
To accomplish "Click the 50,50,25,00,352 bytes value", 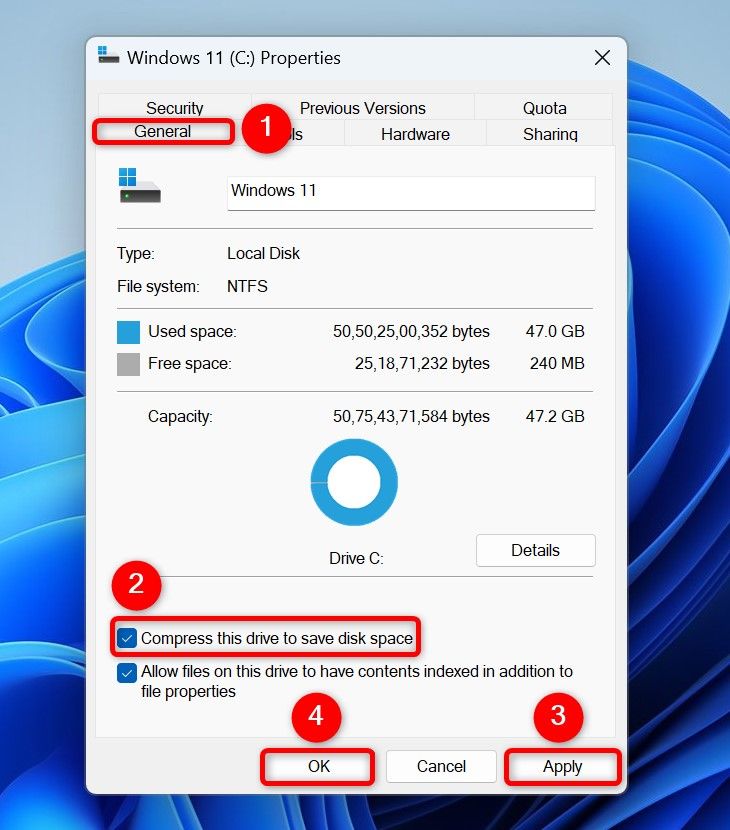I will [x=411, y=331].
